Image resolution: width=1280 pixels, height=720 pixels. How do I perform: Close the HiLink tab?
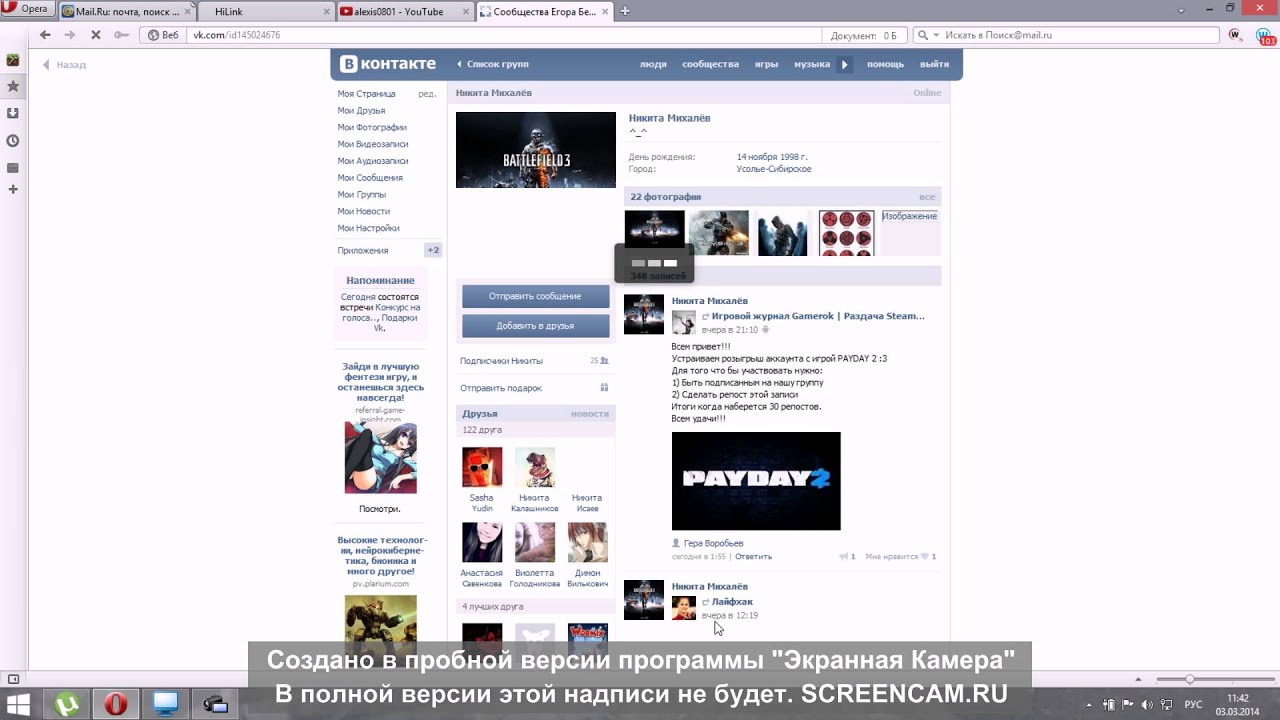(326, 11)
